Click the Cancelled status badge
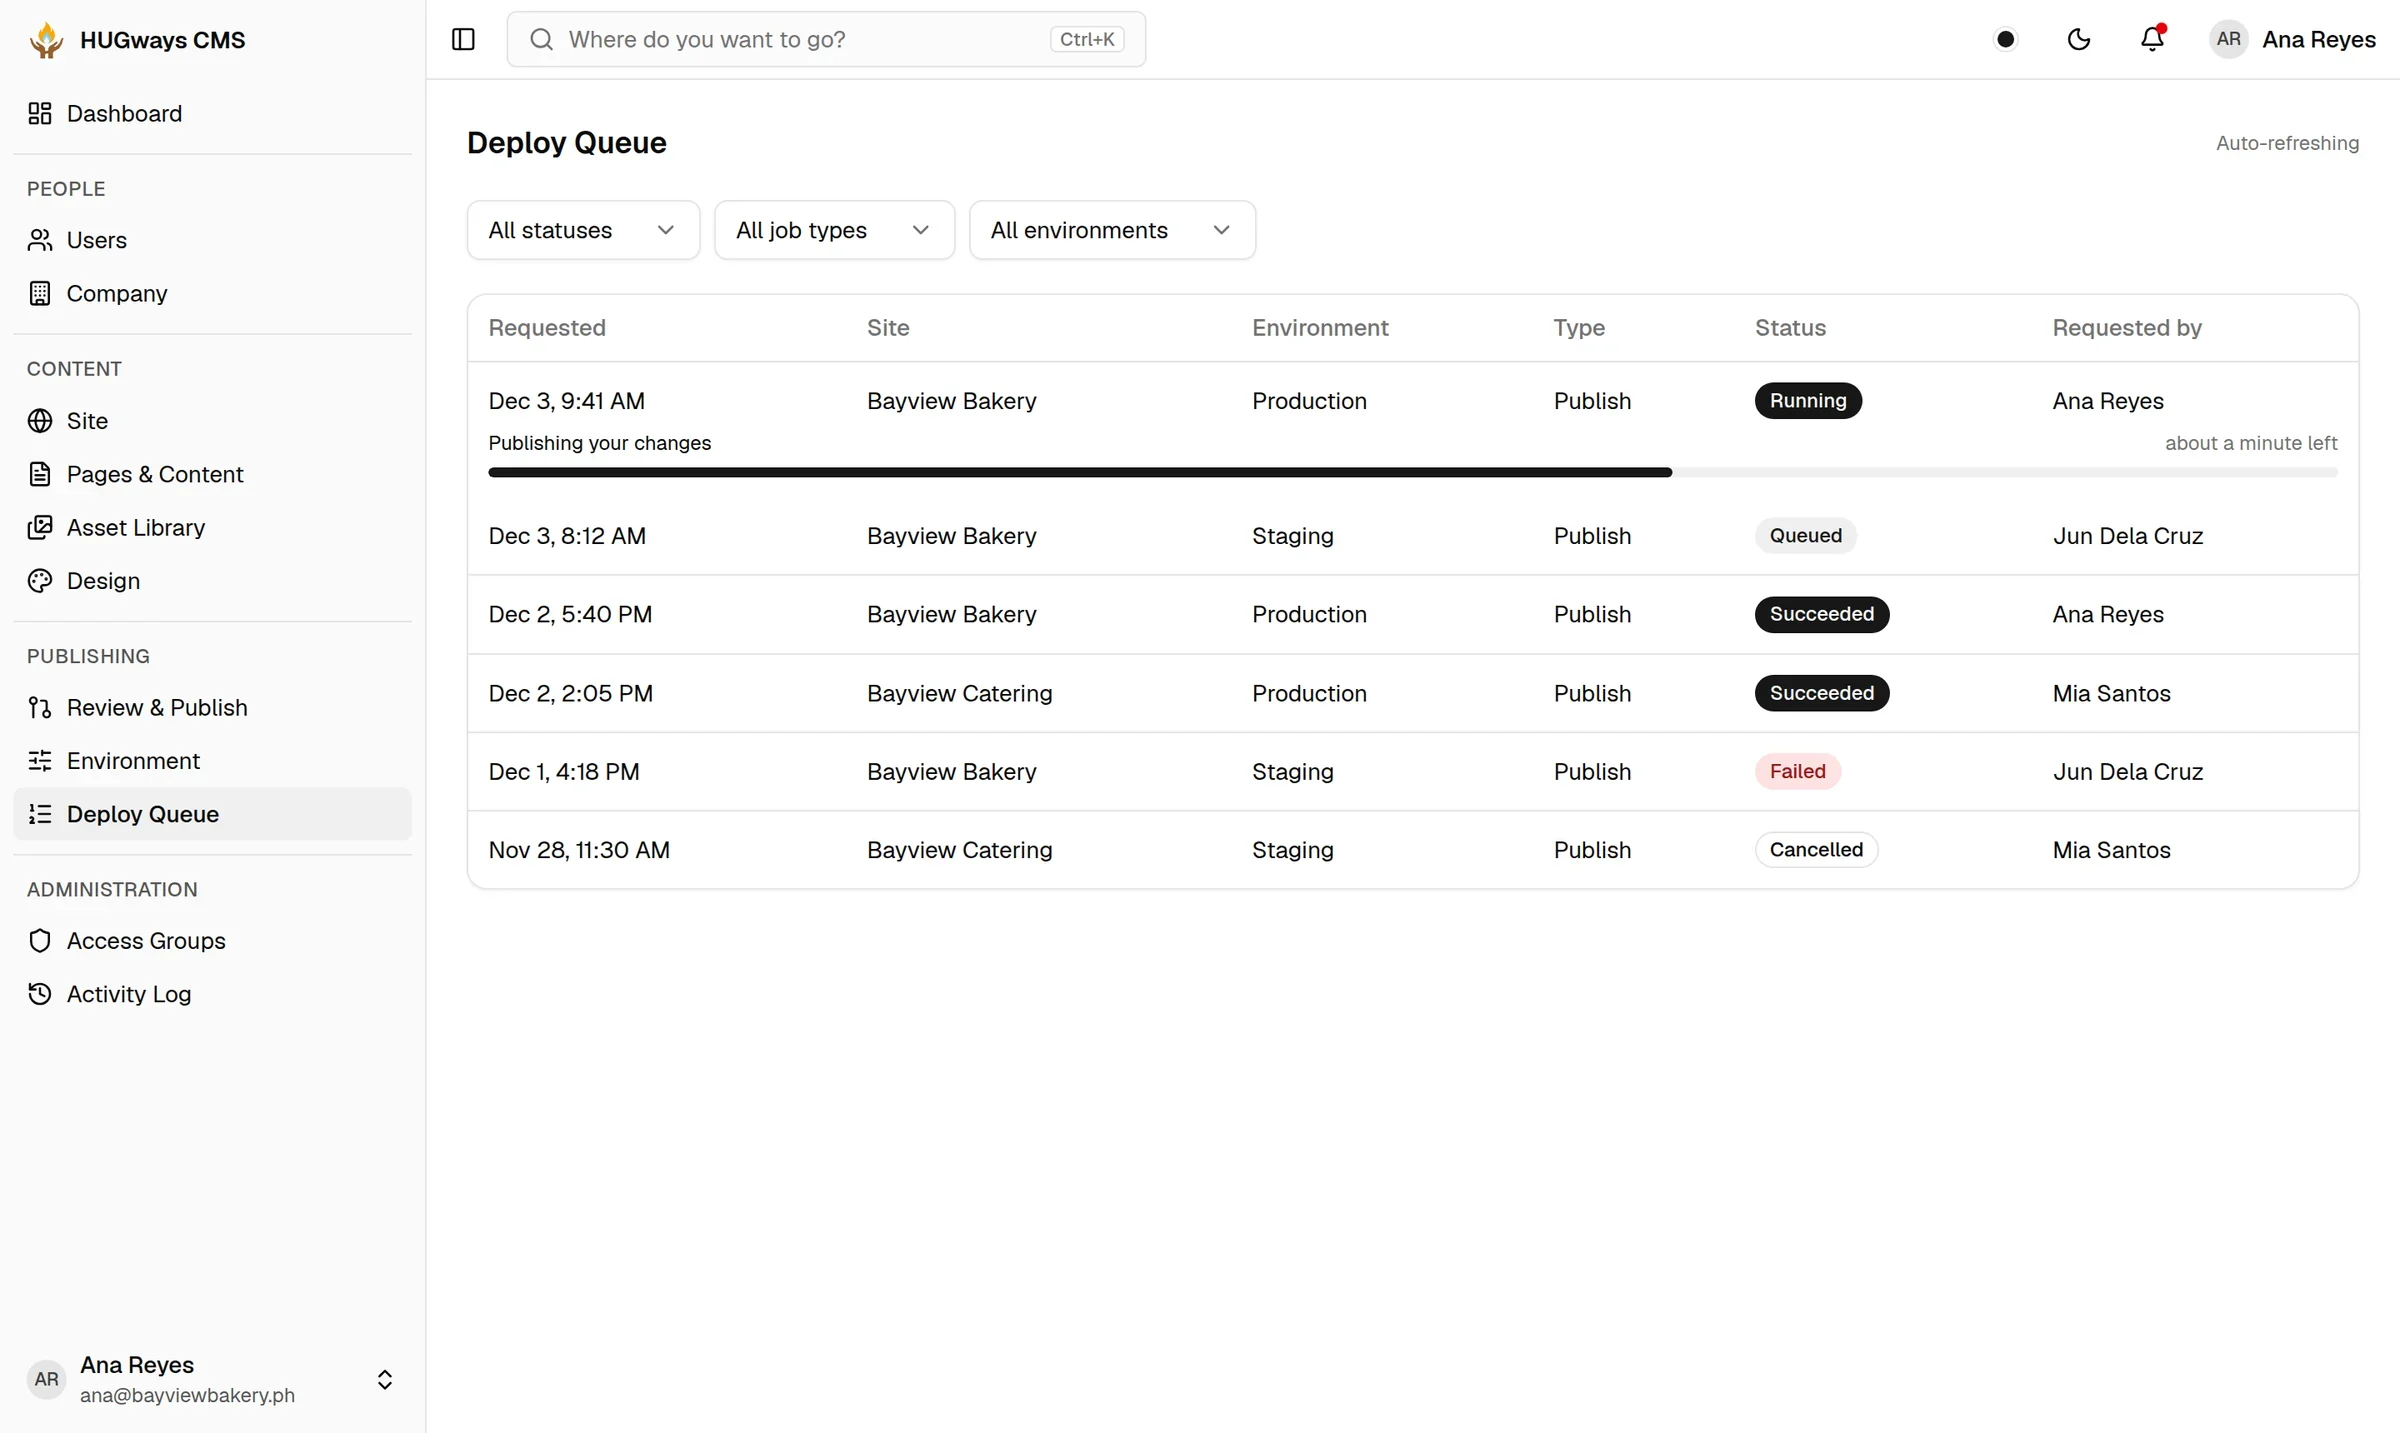Image resolution: width=2400 pixels, height=1433 pixels. 1816,850
